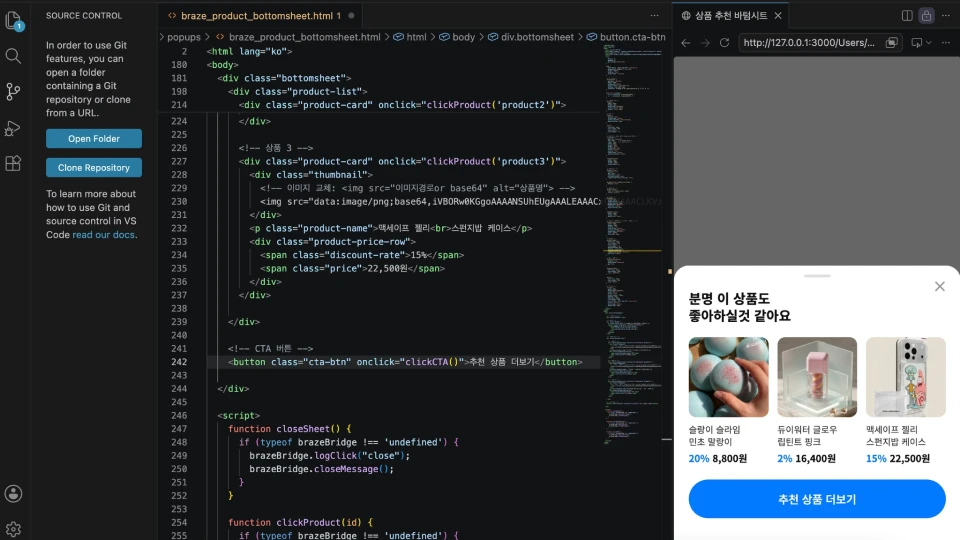The image size is (960, 540).
Task: Click the 15% 22,500원 price text
Action: (898, 459)
